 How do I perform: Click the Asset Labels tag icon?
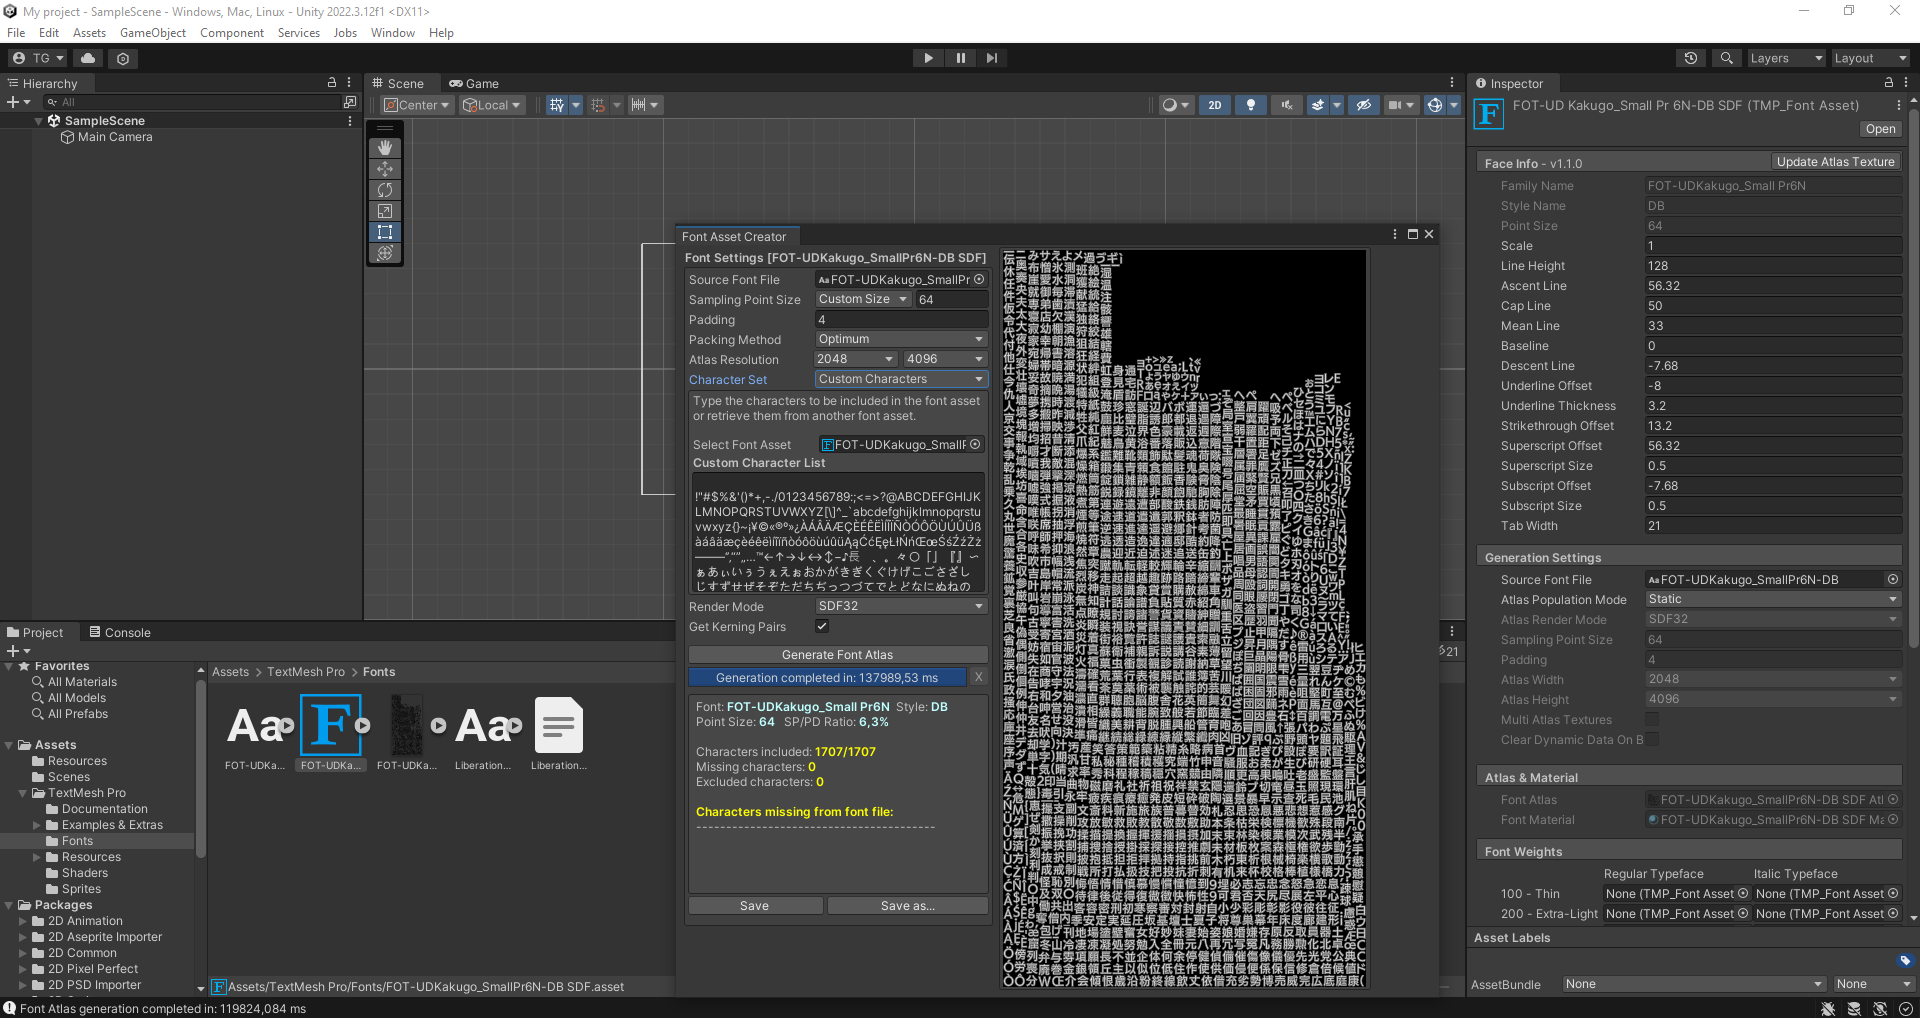pos(1905,961)
